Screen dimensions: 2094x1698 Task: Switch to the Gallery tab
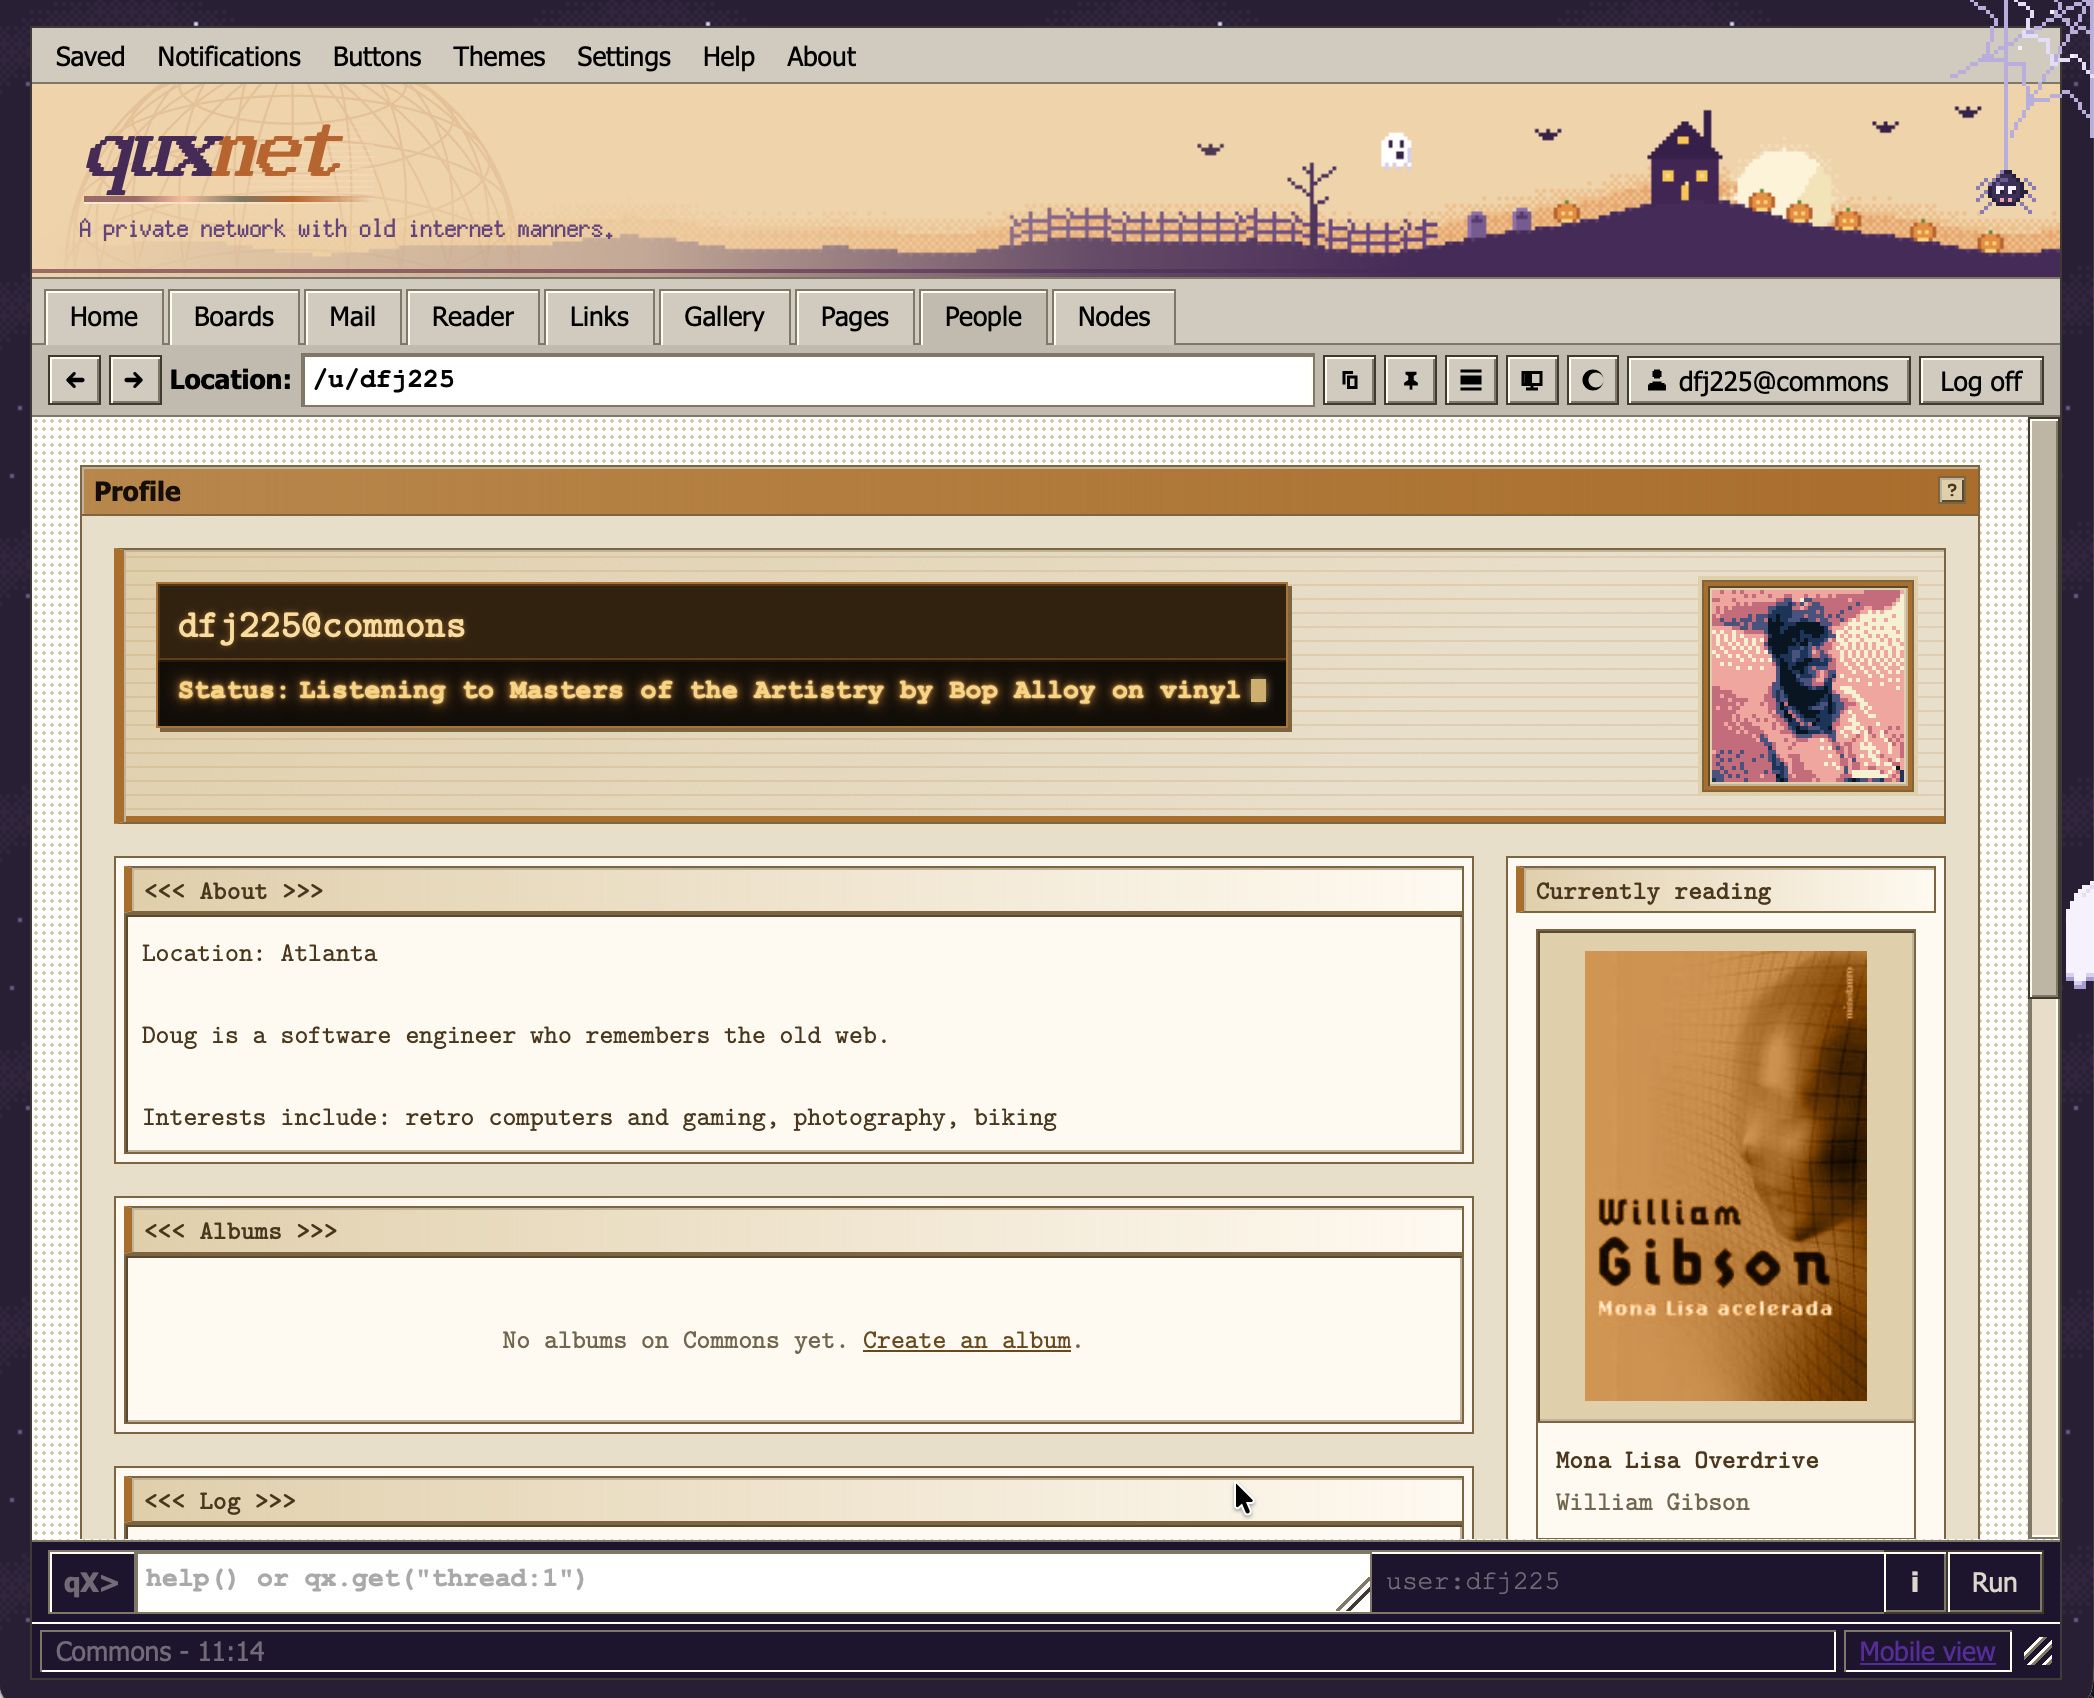[724, 317]
